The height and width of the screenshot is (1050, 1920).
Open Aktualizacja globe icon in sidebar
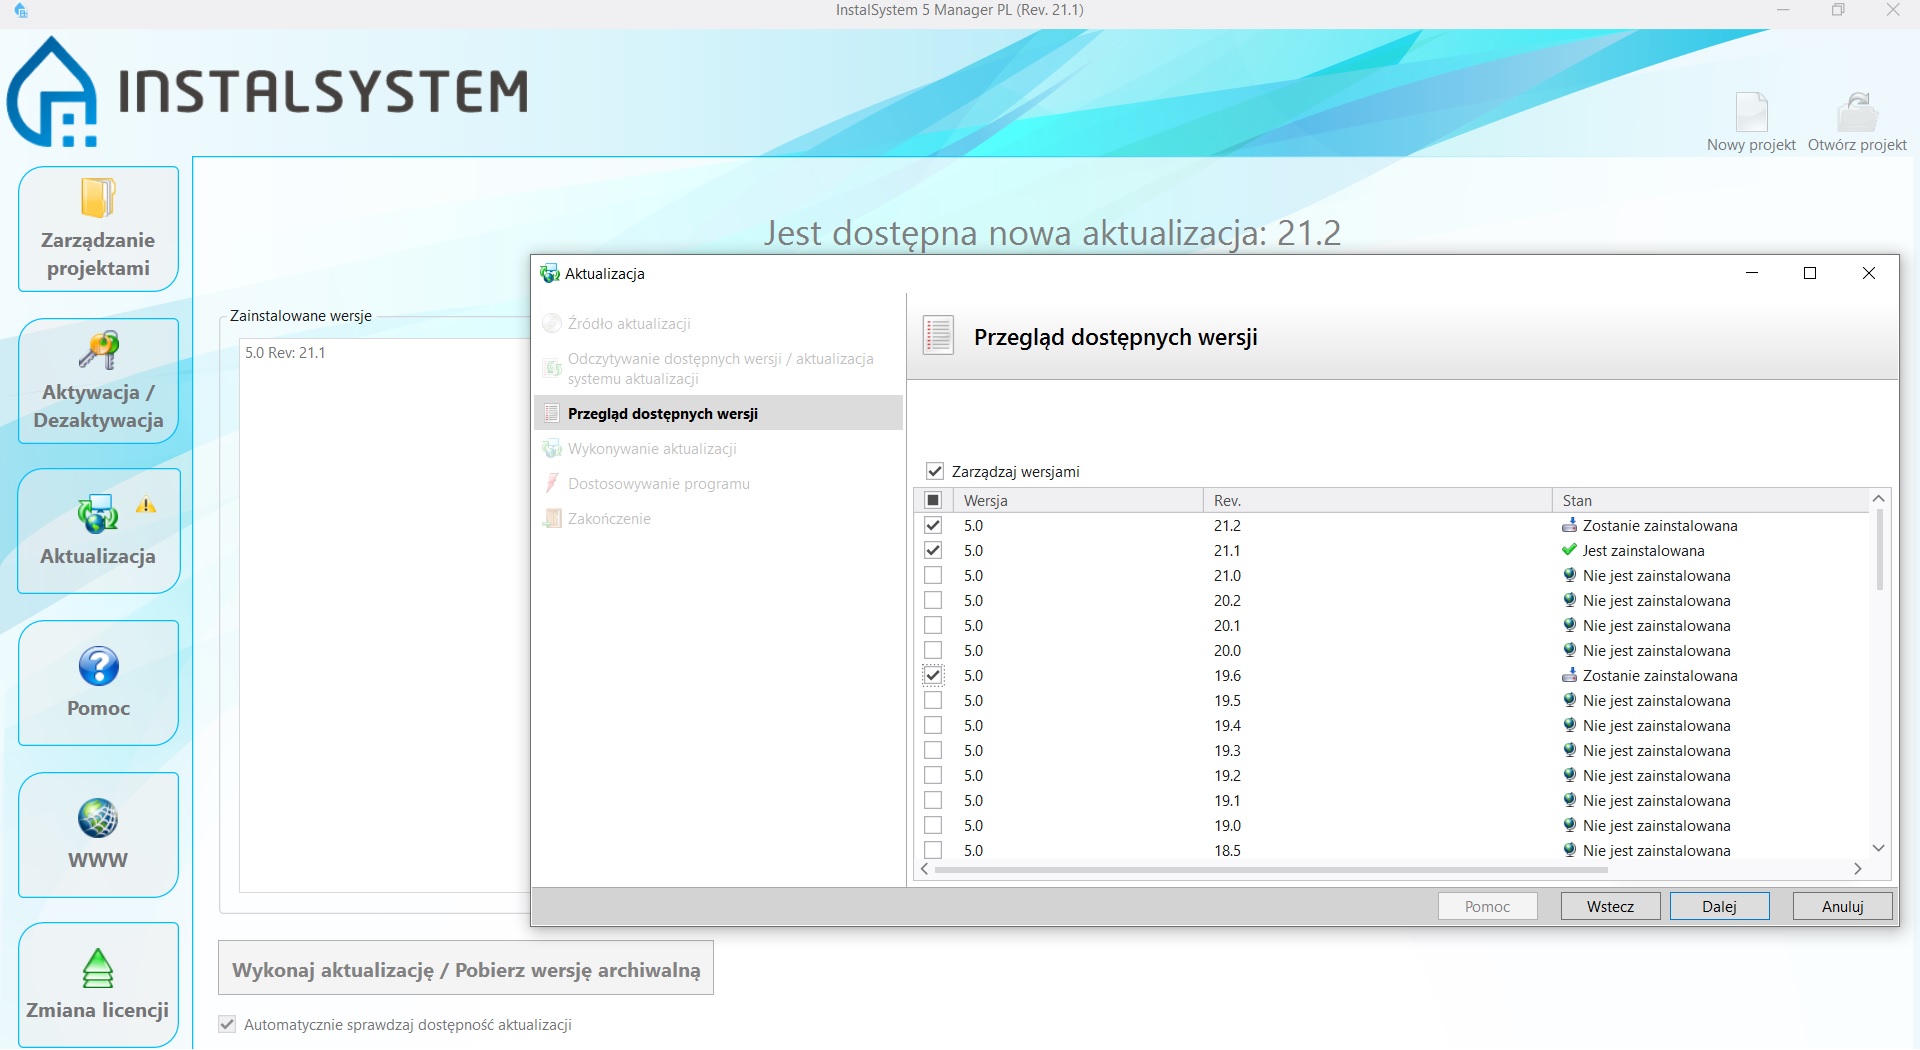pos(98,514)
